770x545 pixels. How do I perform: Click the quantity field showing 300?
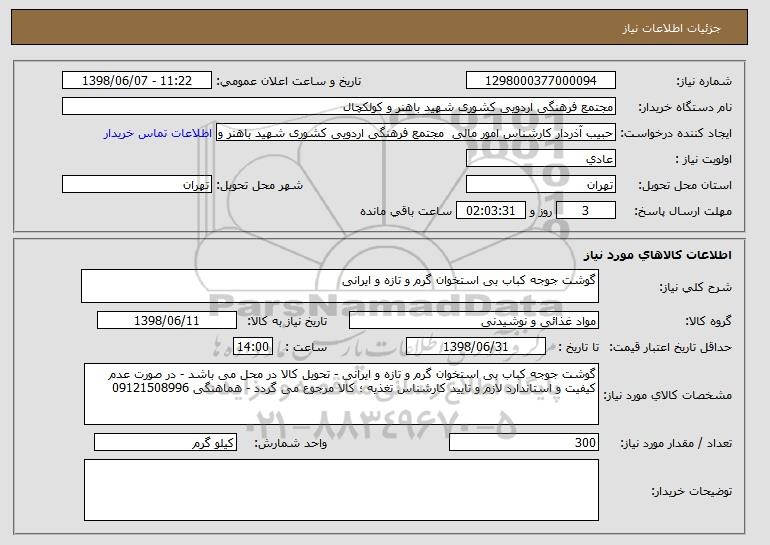click(x=524, y=443)
